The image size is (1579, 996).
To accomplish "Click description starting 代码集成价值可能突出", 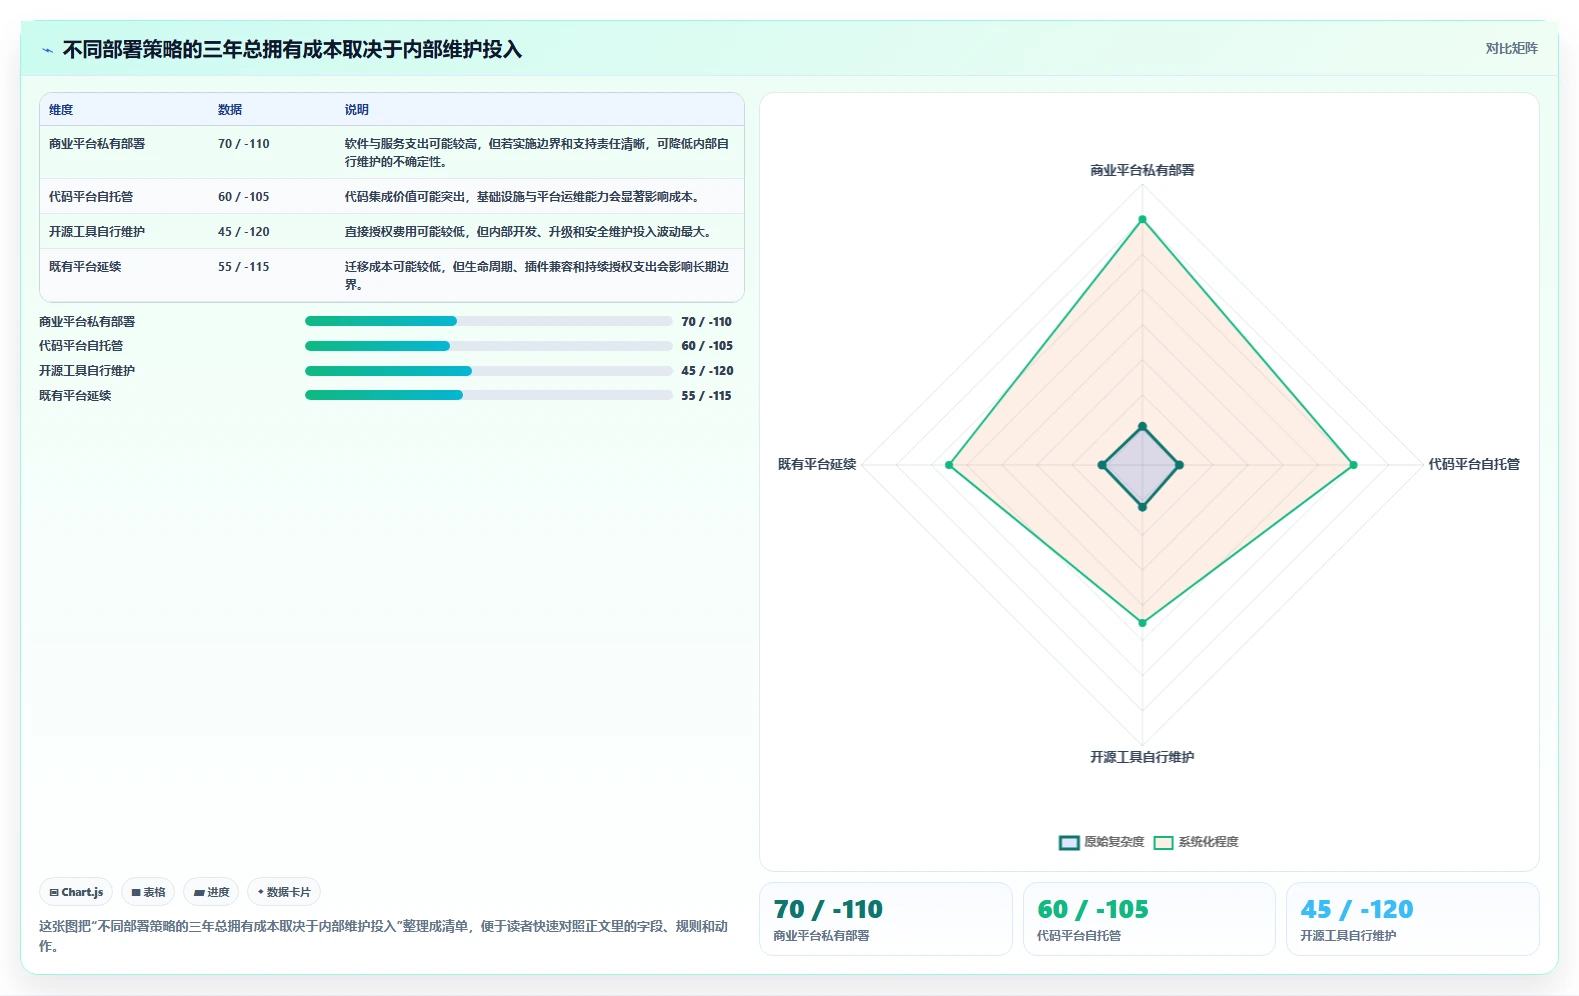I will (x=524, y=197).
